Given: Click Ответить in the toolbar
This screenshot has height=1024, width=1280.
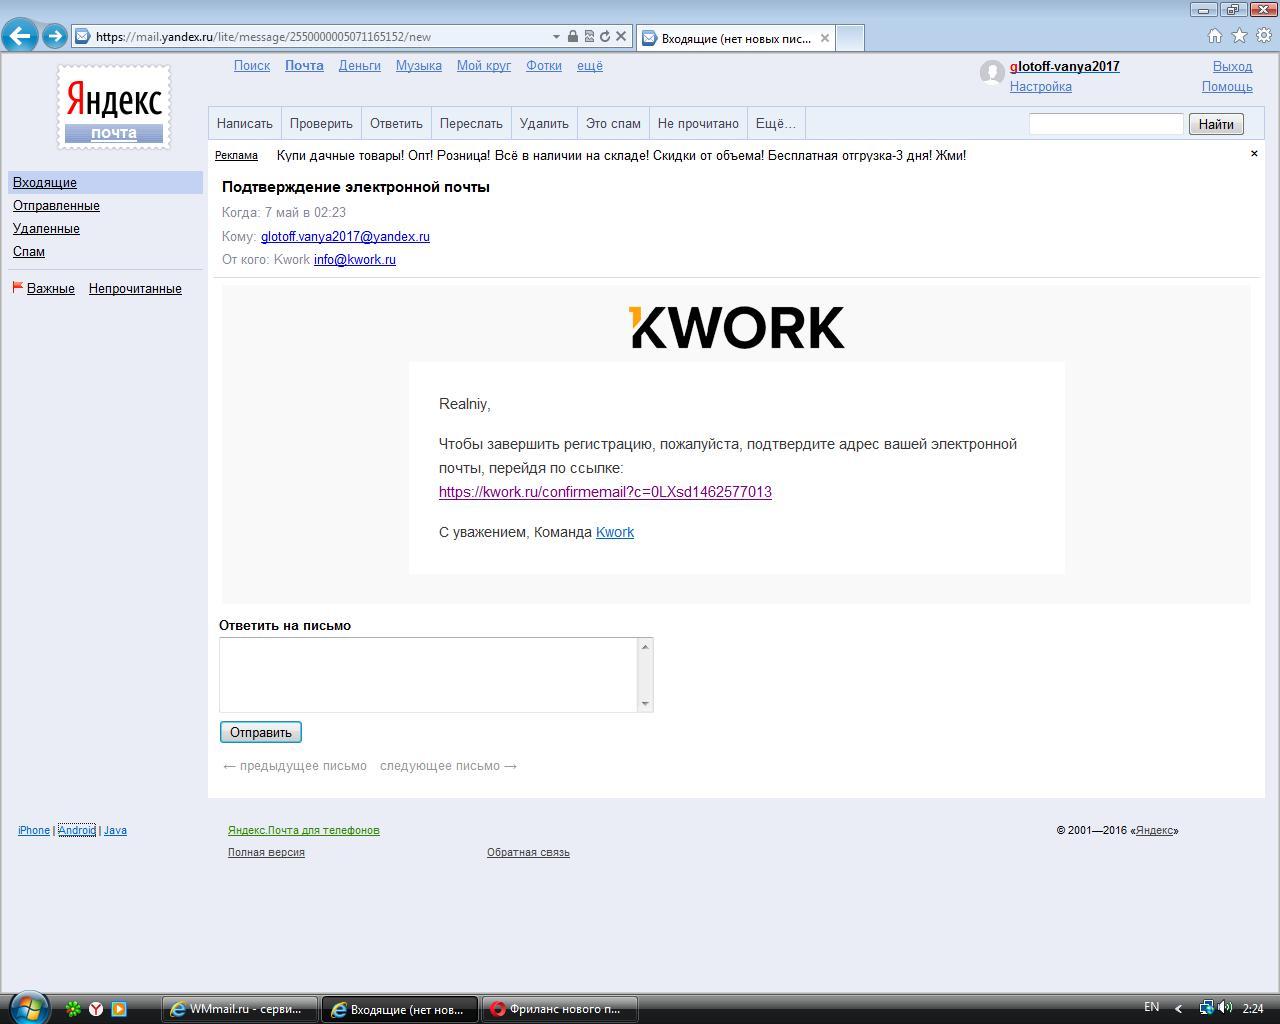Looking at the screenshot, I should 396,123.
